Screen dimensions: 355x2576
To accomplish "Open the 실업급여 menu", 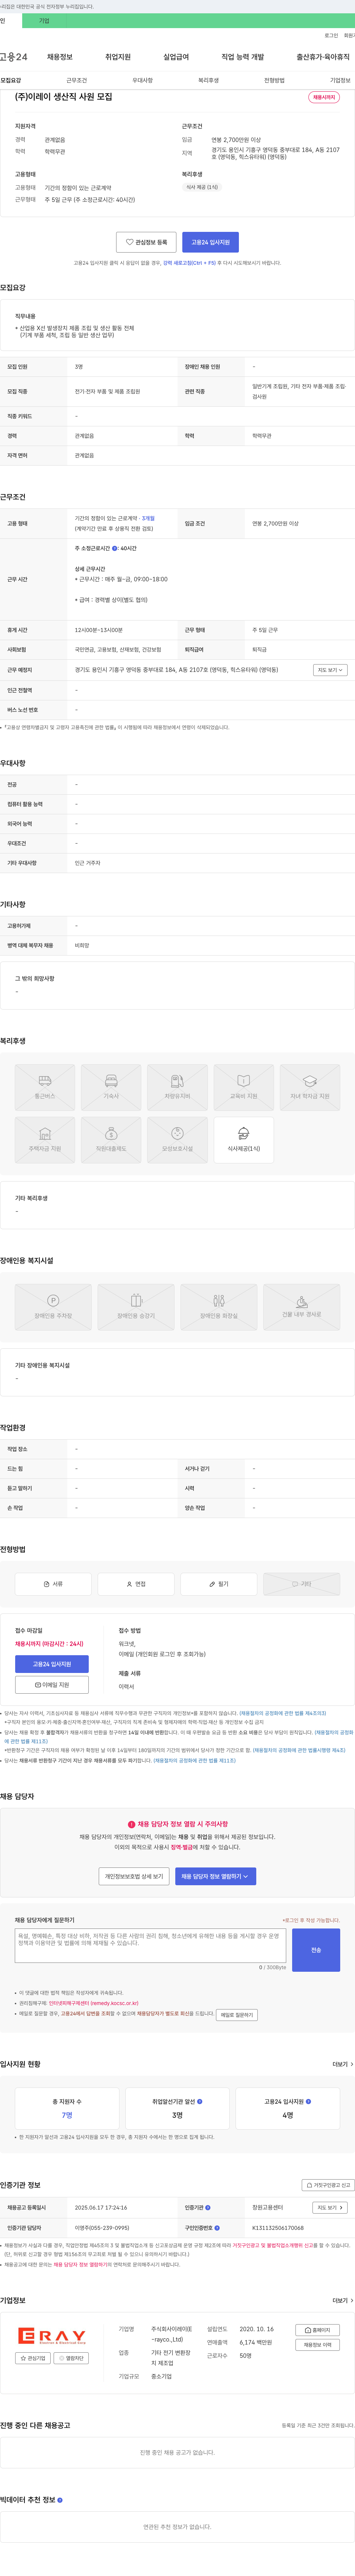I will point(176,57).
